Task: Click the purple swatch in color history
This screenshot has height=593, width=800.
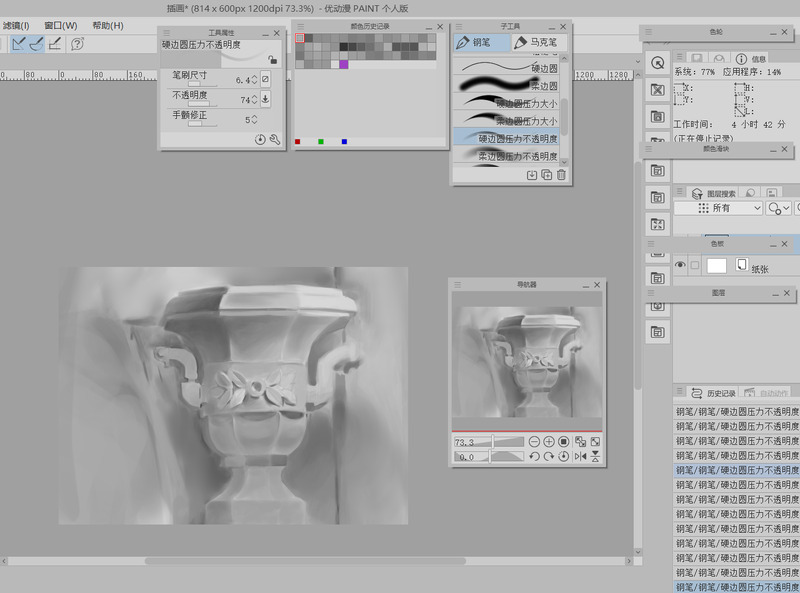Action: [343, 64]
